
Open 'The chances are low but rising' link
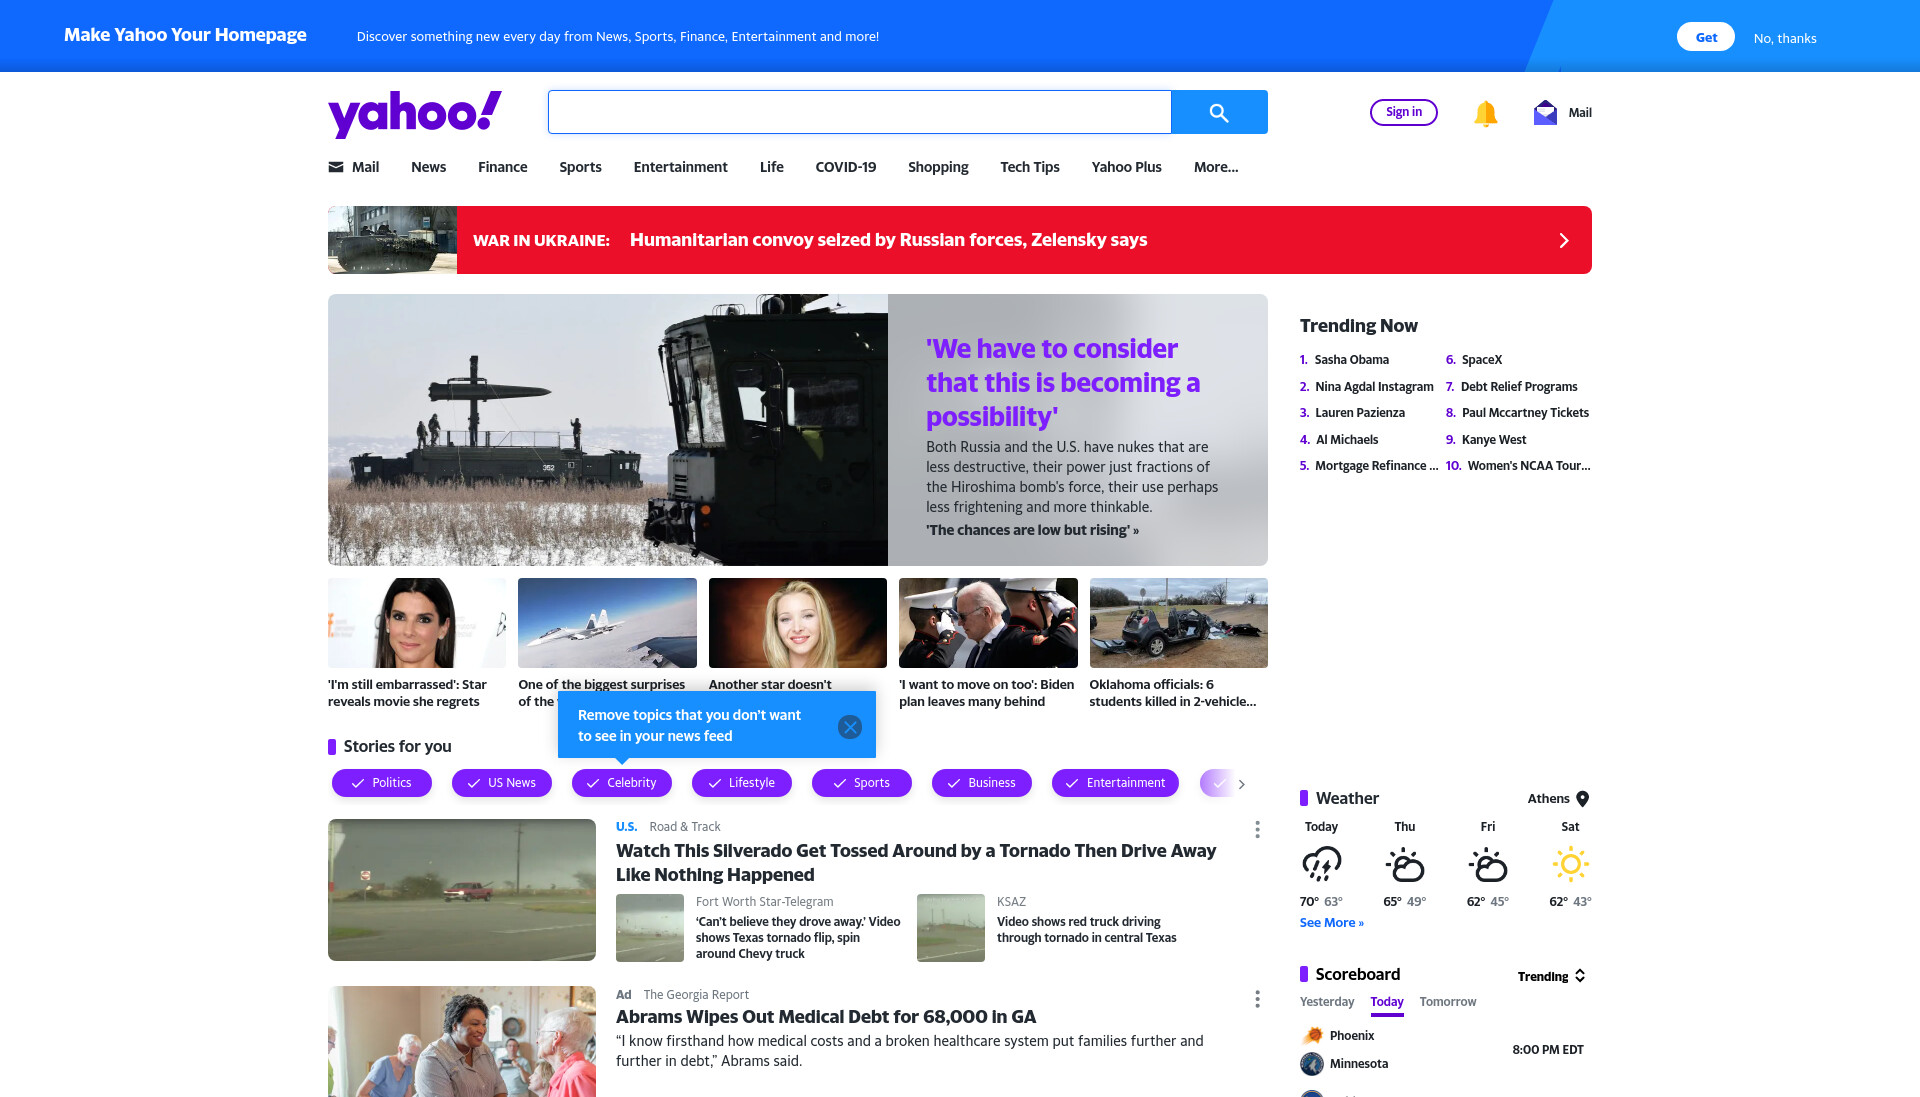[x=1032, y=530]
